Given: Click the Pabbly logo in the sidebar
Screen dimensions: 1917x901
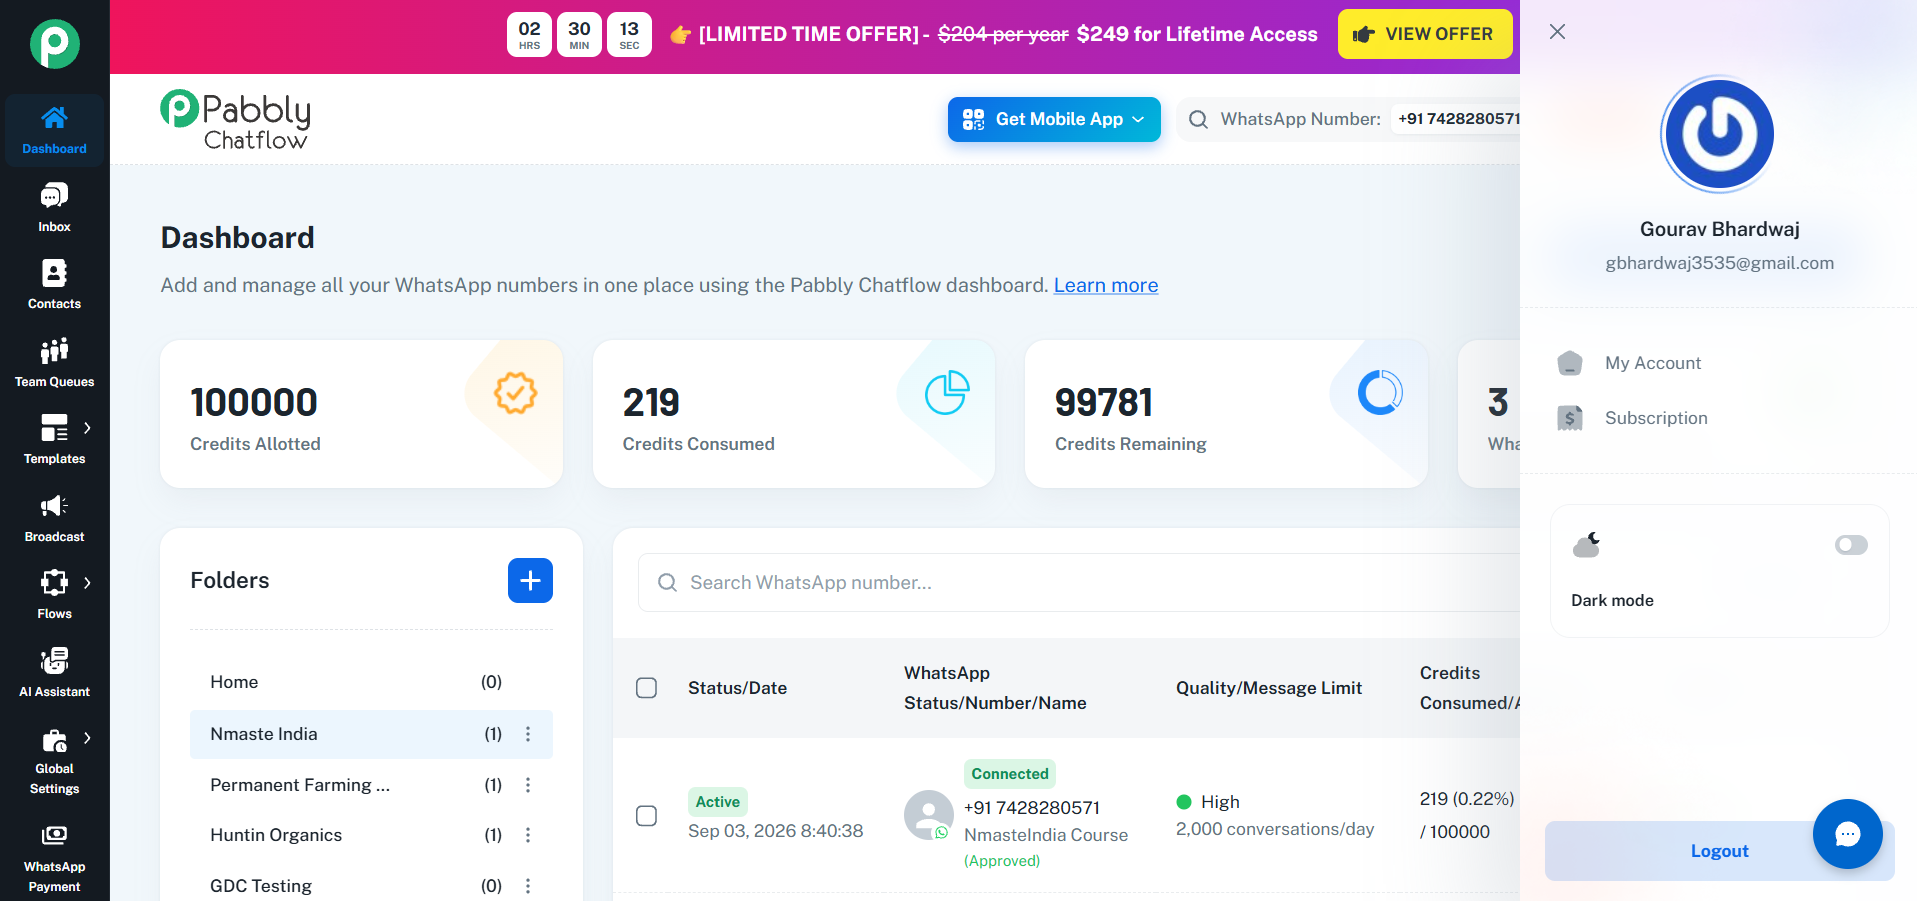Looking at the screenshot, I should coord(54,44).
